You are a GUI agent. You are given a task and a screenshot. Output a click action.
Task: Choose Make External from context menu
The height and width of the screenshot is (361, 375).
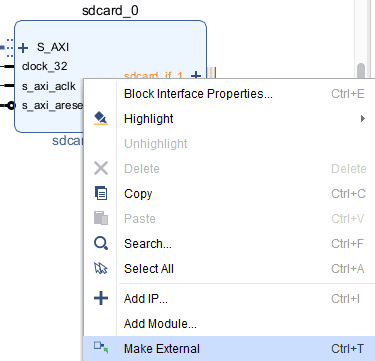point(229,349)
